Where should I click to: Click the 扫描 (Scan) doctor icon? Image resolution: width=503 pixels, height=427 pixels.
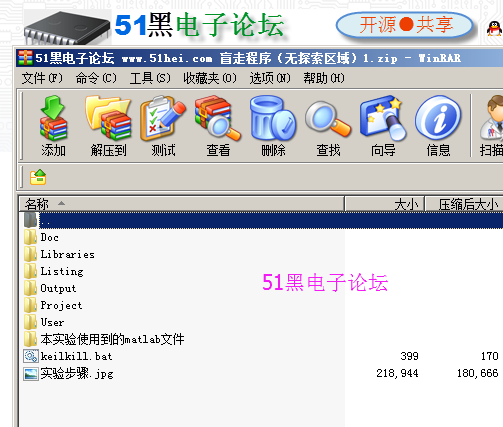[x=492, y=118]
